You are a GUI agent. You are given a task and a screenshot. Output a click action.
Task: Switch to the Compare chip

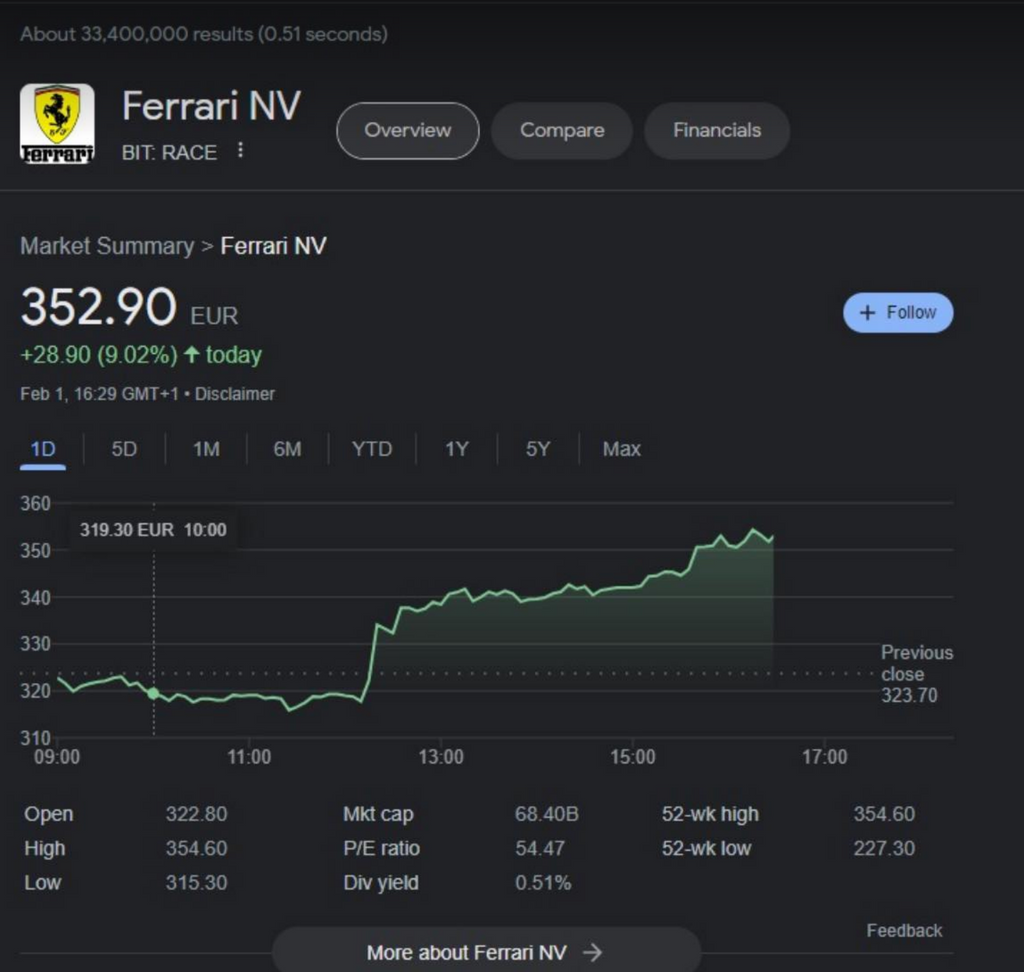coord(562,131)
